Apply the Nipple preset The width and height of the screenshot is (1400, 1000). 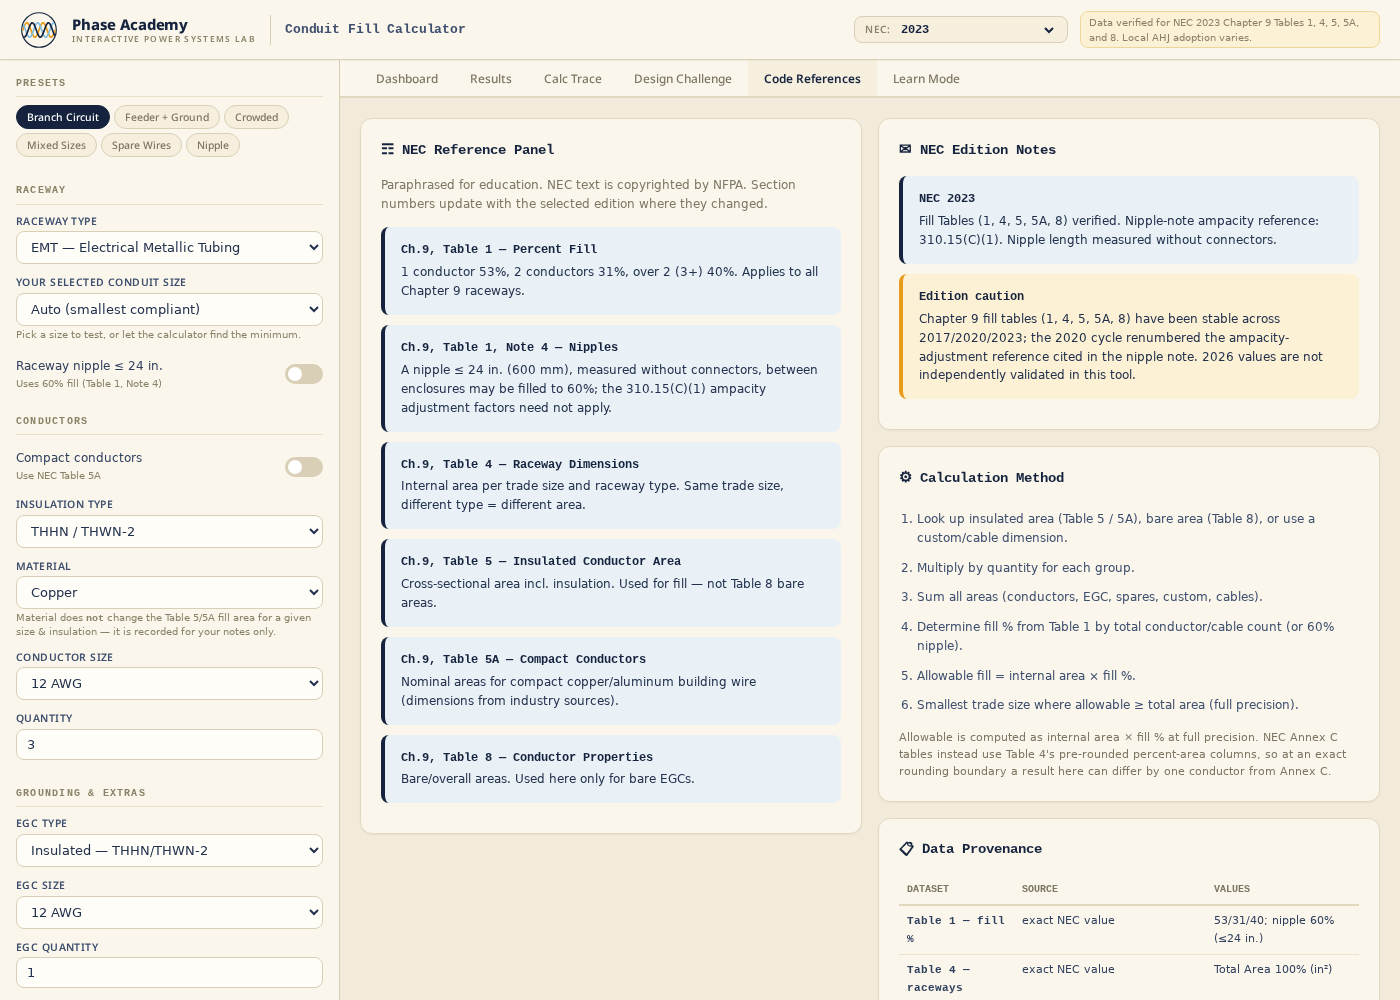pyautogui.click(x=213, y=145)
